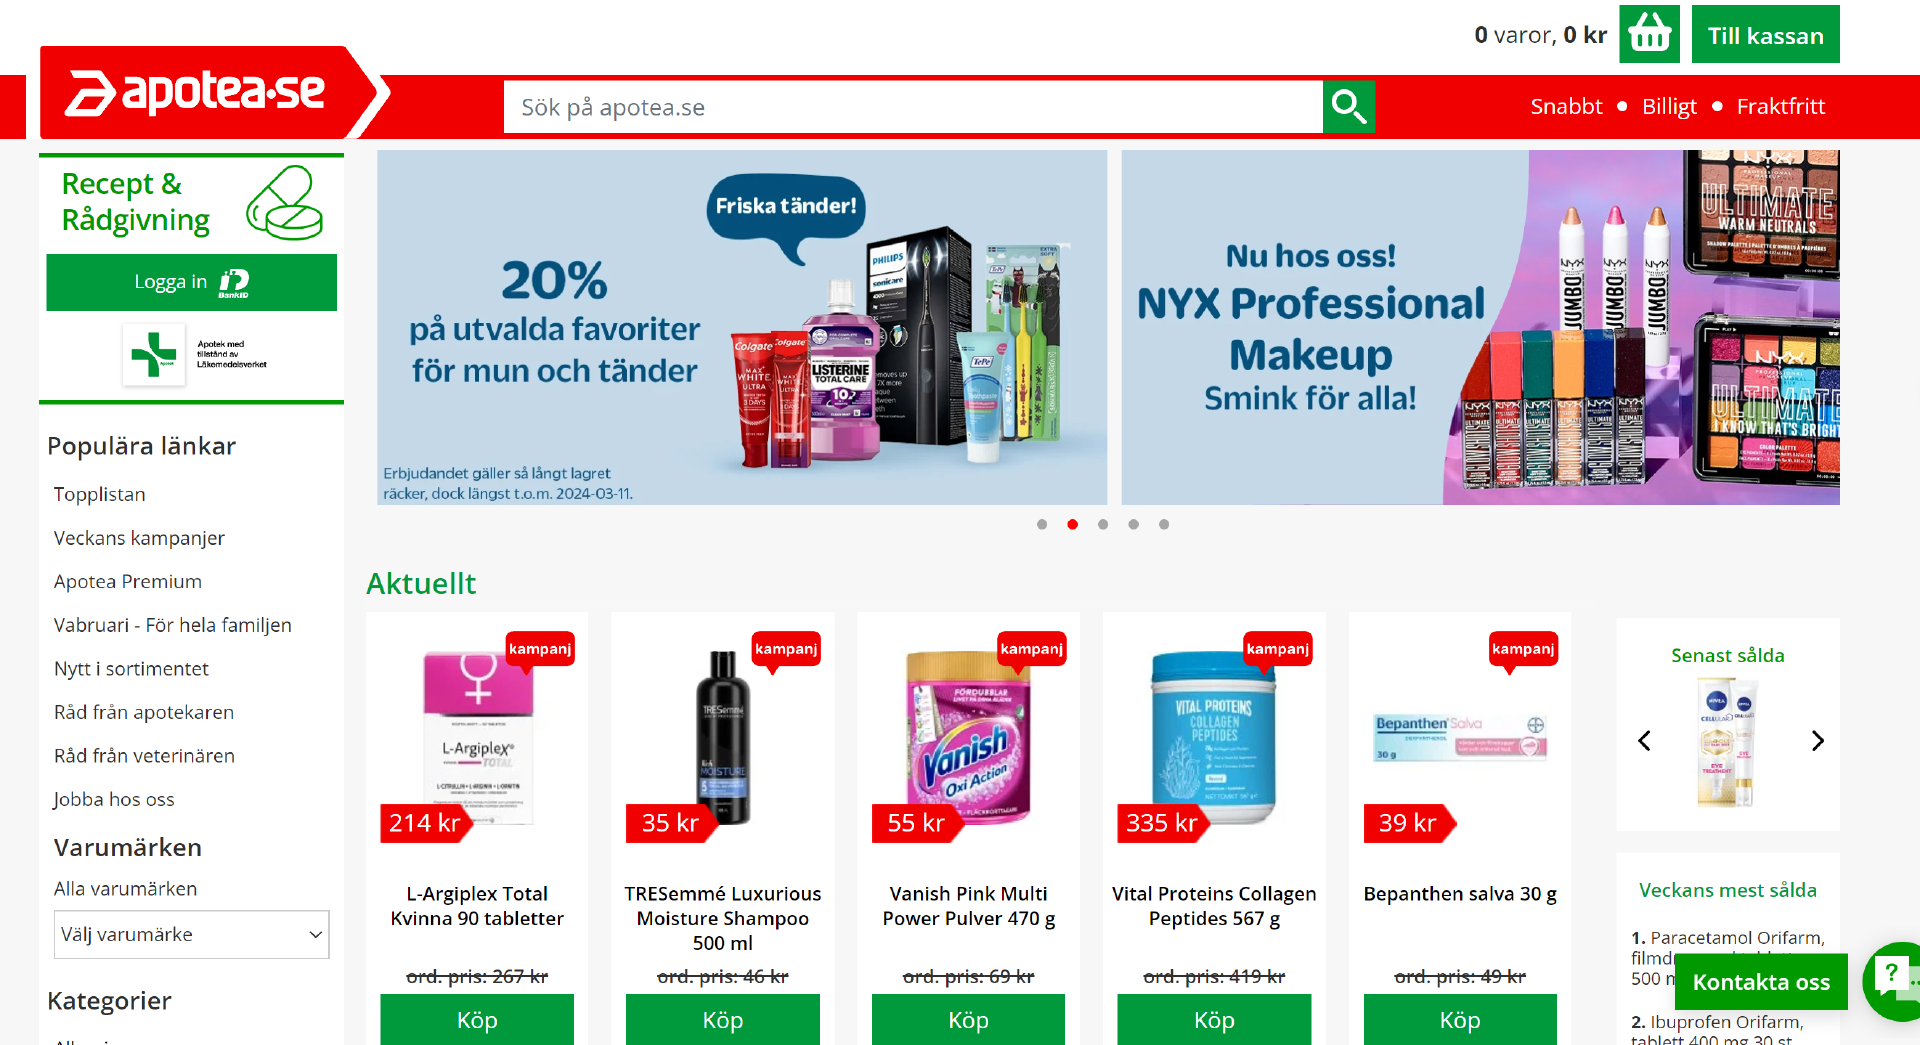Buy Bepanthen salva 30 g
The width and height of the screenshot is (1920, 1045).
(1460, 1019)
